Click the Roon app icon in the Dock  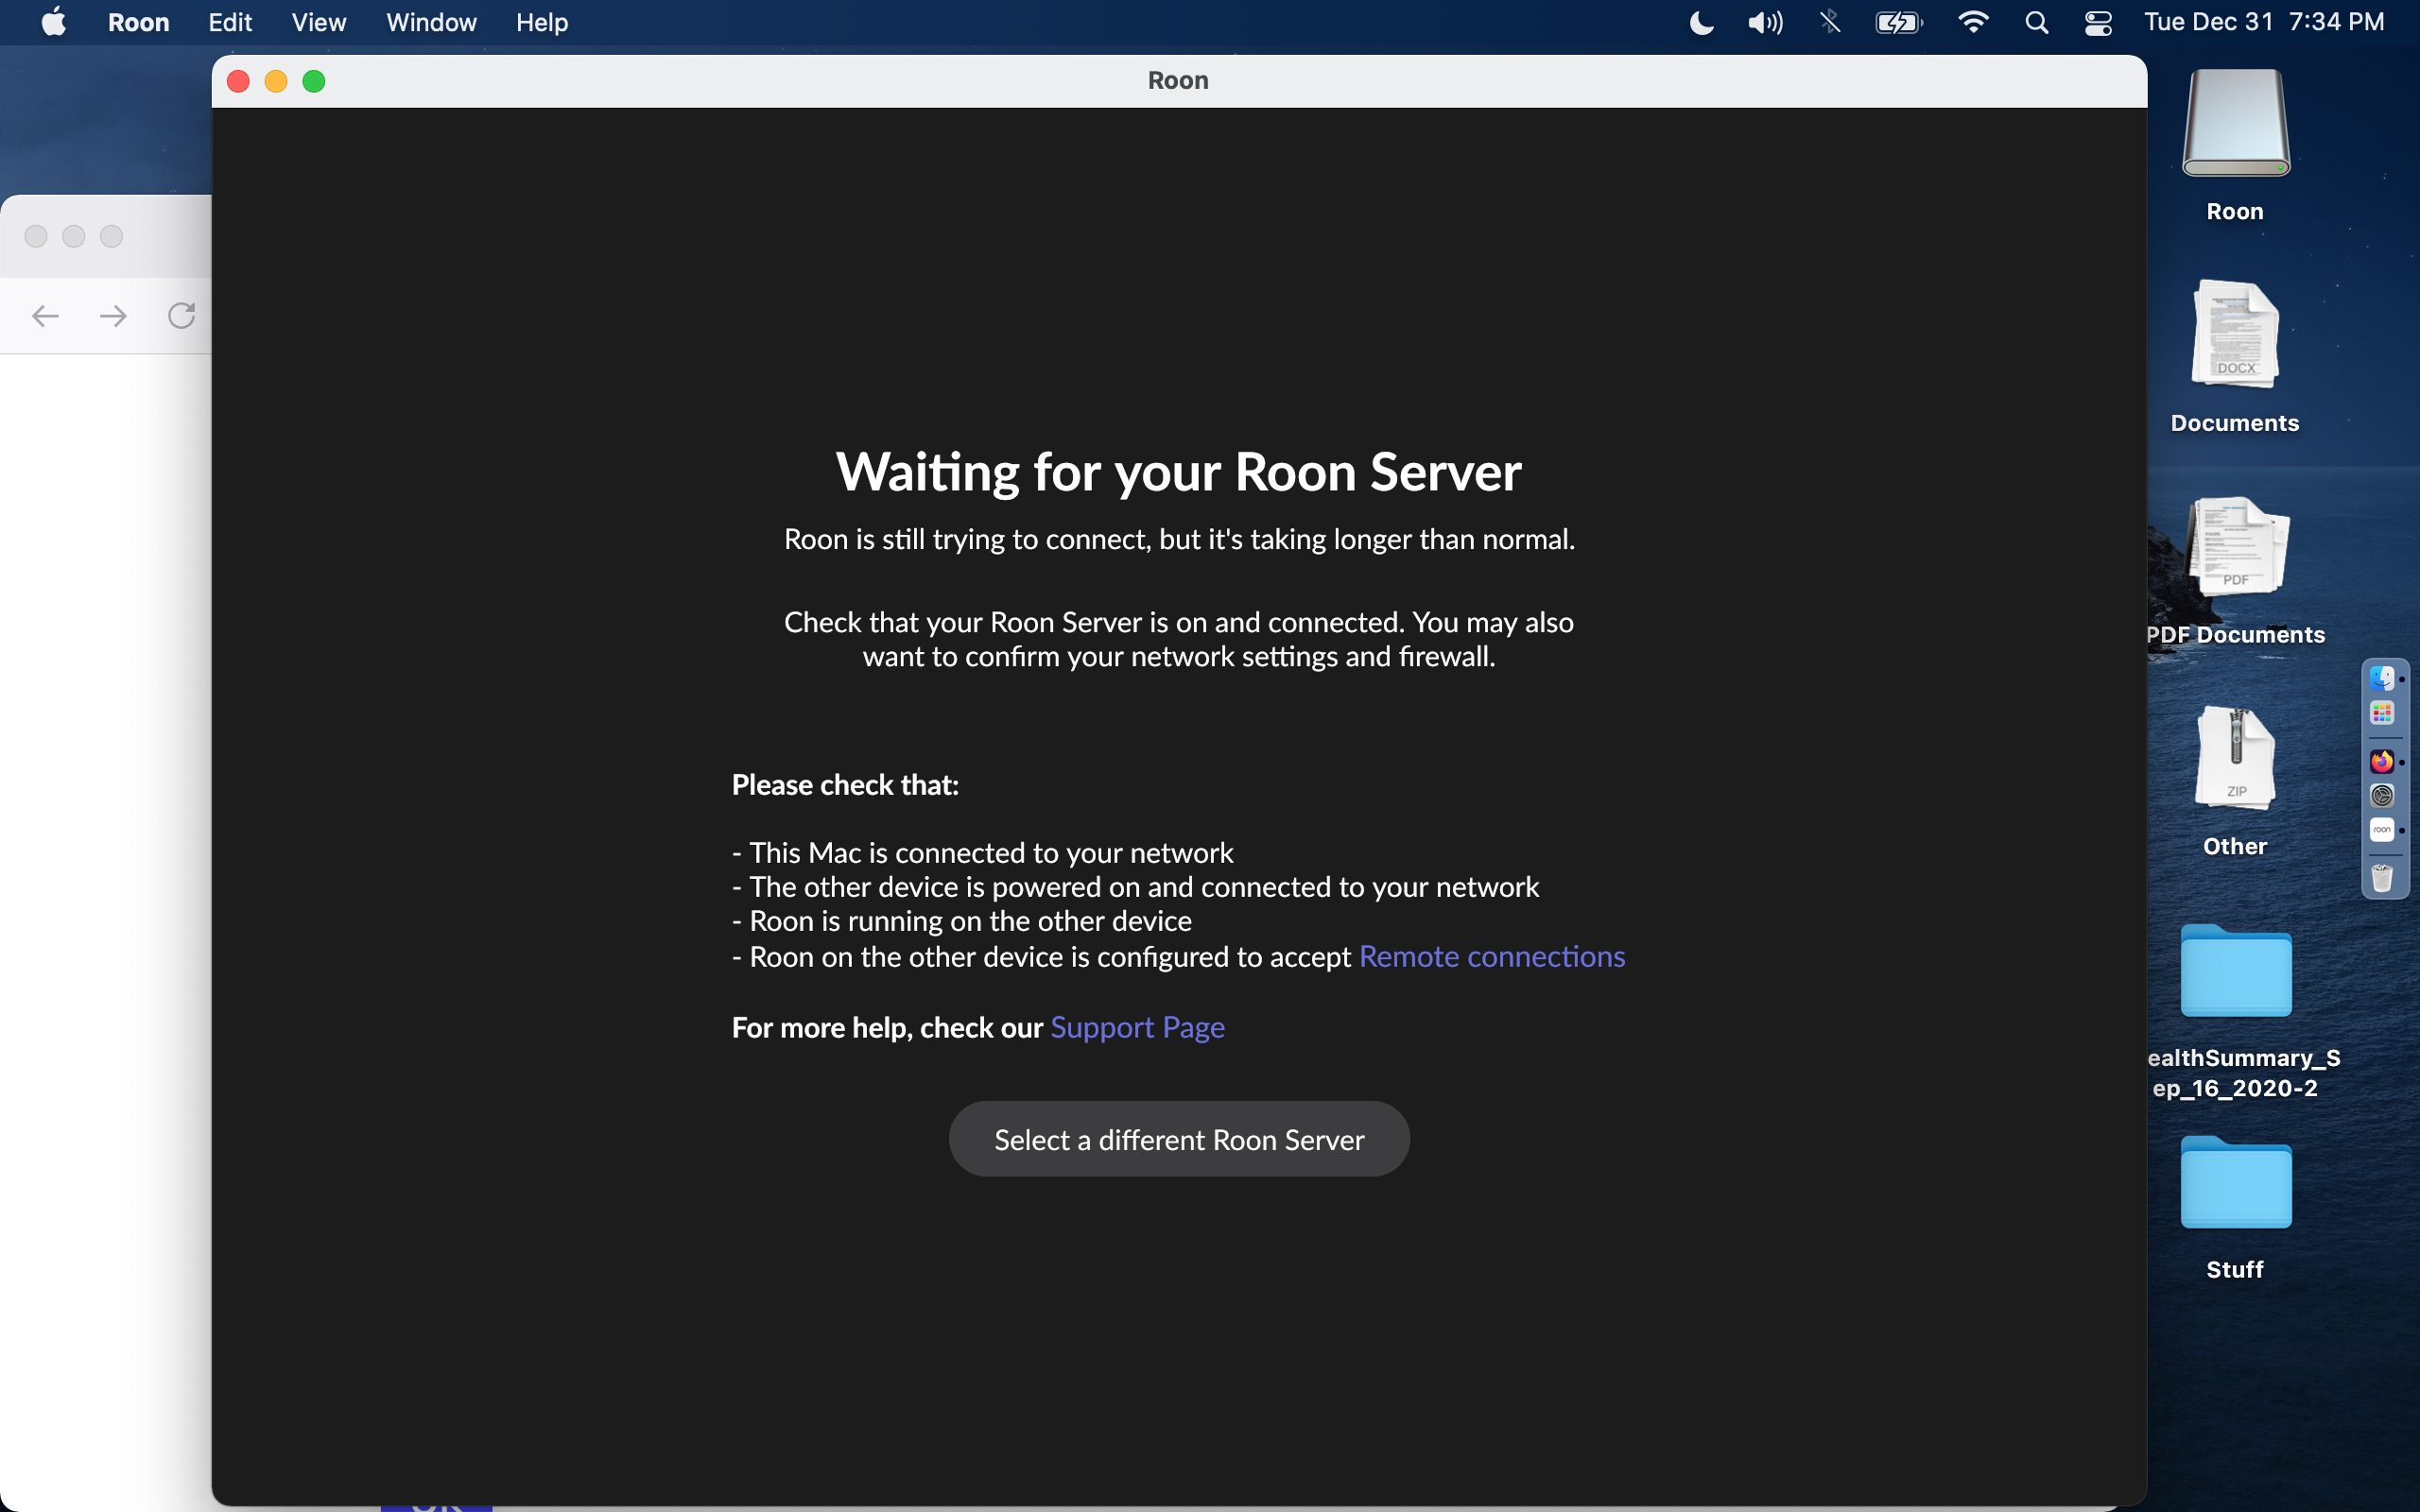(x=2381, y=830)
